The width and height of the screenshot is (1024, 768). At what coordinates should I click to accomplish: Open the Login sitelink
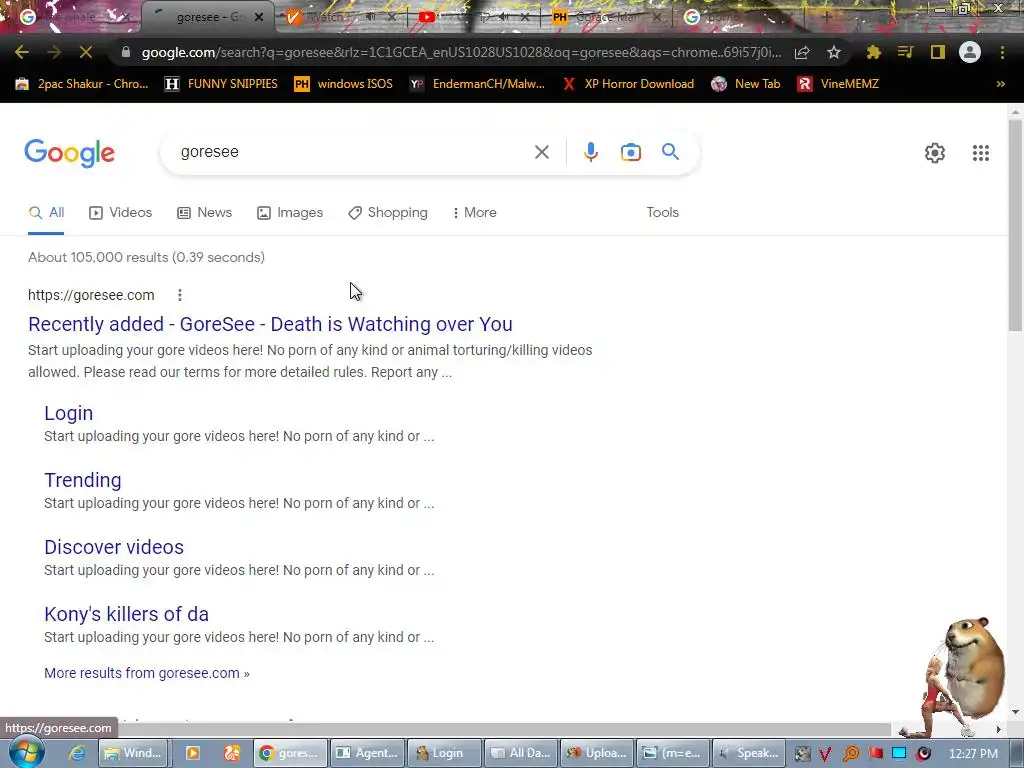pyautogui.click(x=69, y=413)
